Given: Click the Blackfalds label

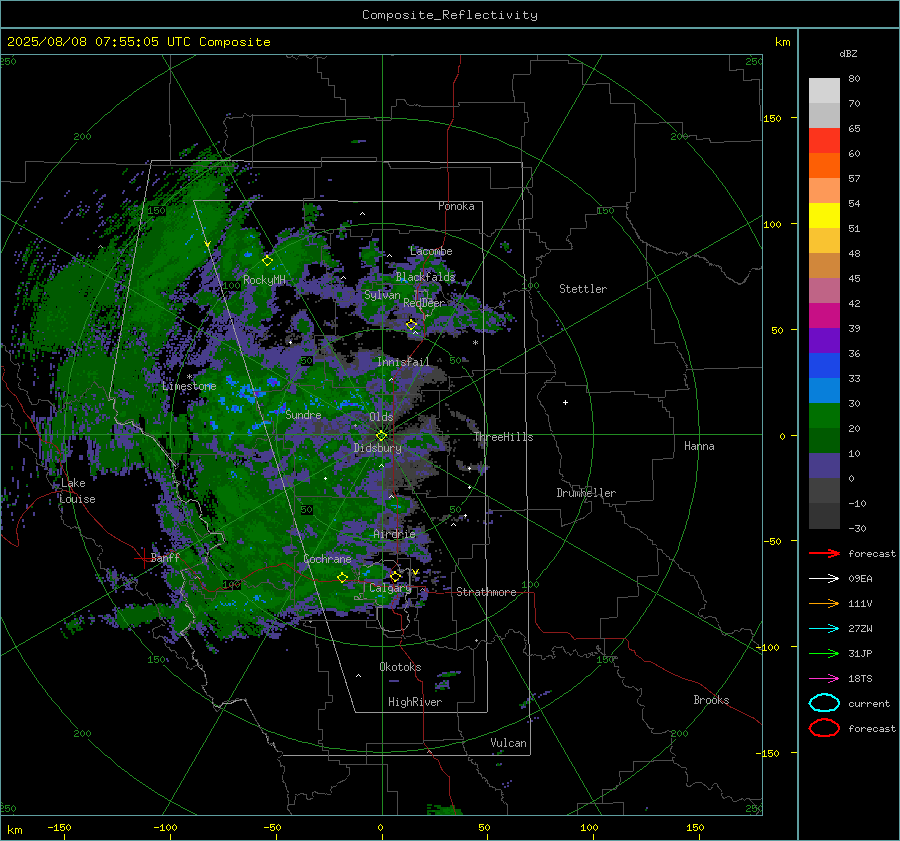Looking at the screenshot, I should click(x=425, y=277).
